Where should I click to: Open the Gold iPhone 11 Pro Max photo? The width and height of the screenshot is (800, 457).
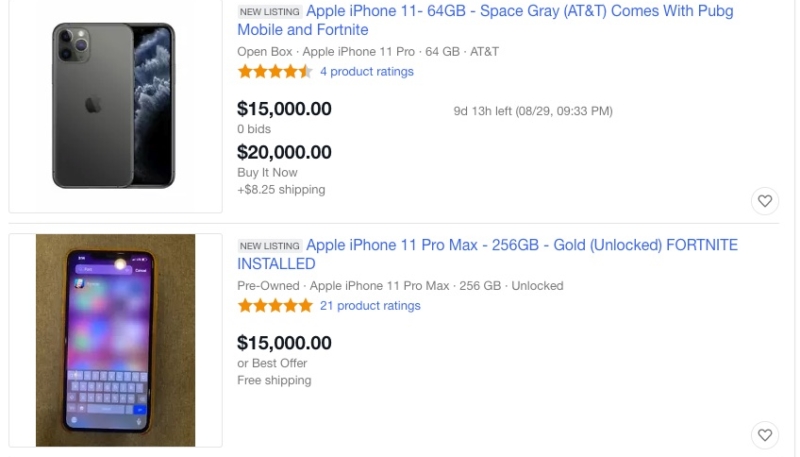(x=115, y=340)
